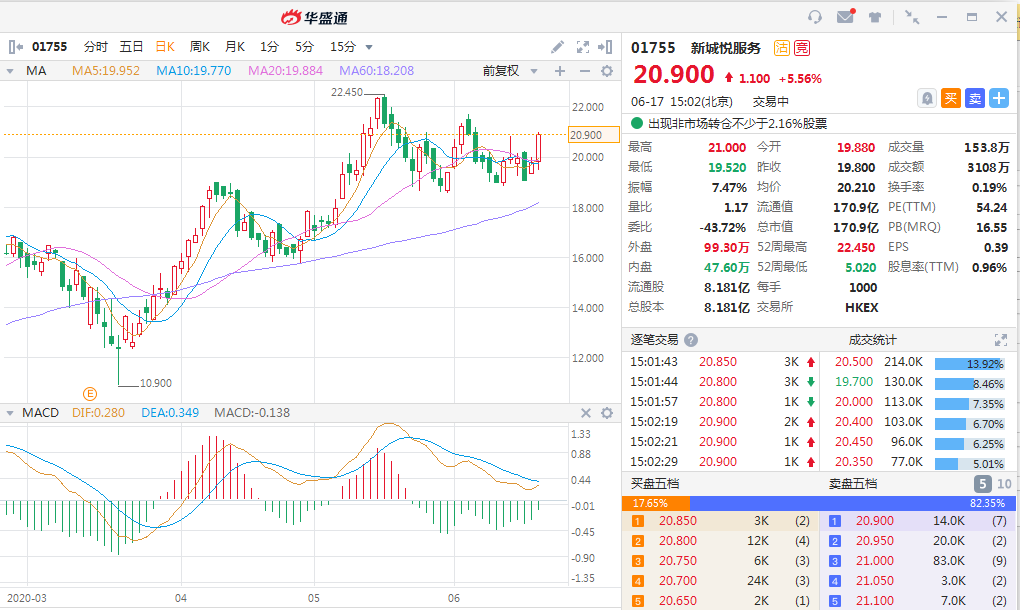Select the pencil drawing tool

(557, 47)
